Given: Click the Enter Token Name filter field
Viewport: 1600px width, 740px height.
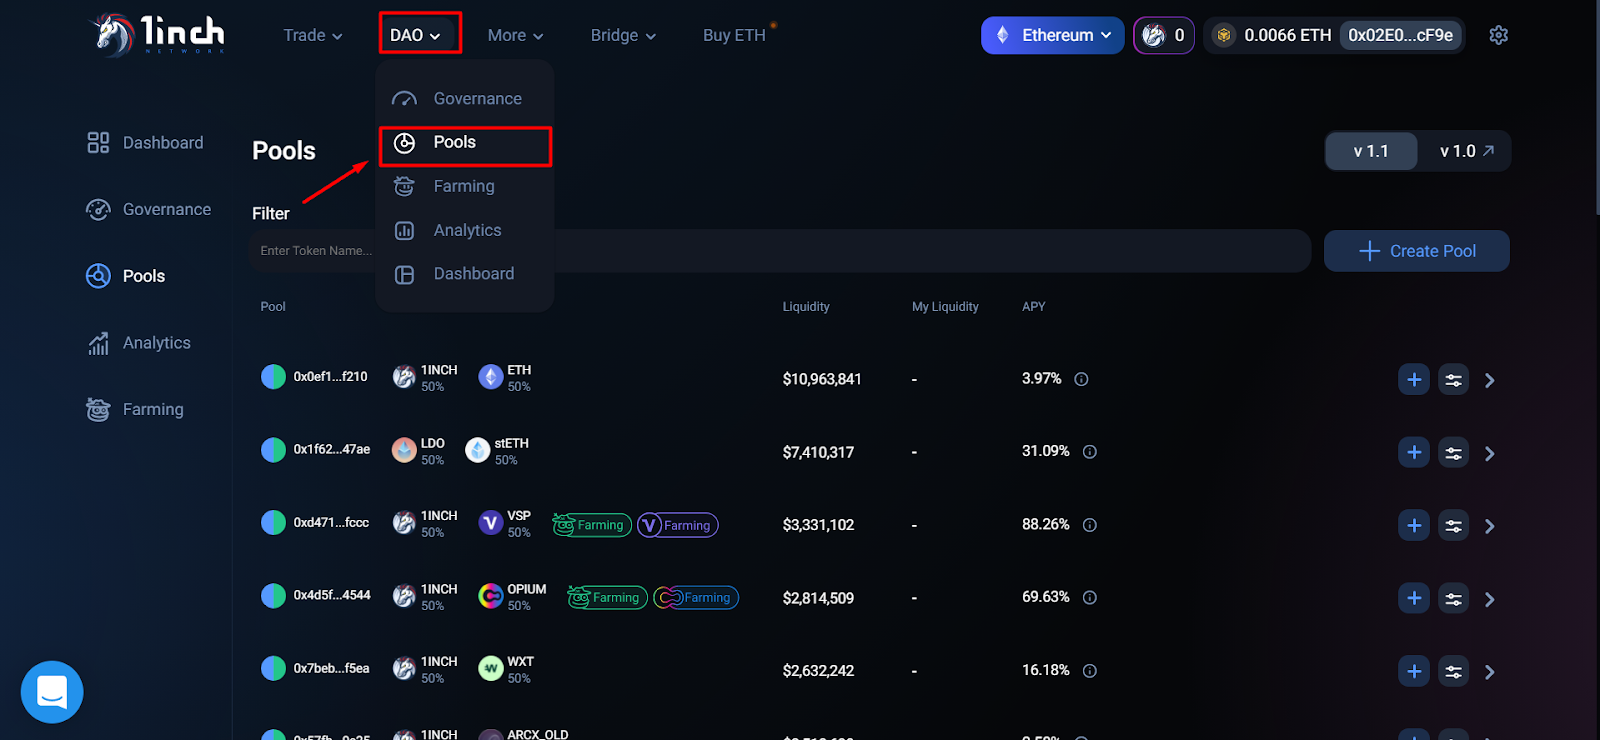Looking at the screenshot, I should [x=780, y=251].
